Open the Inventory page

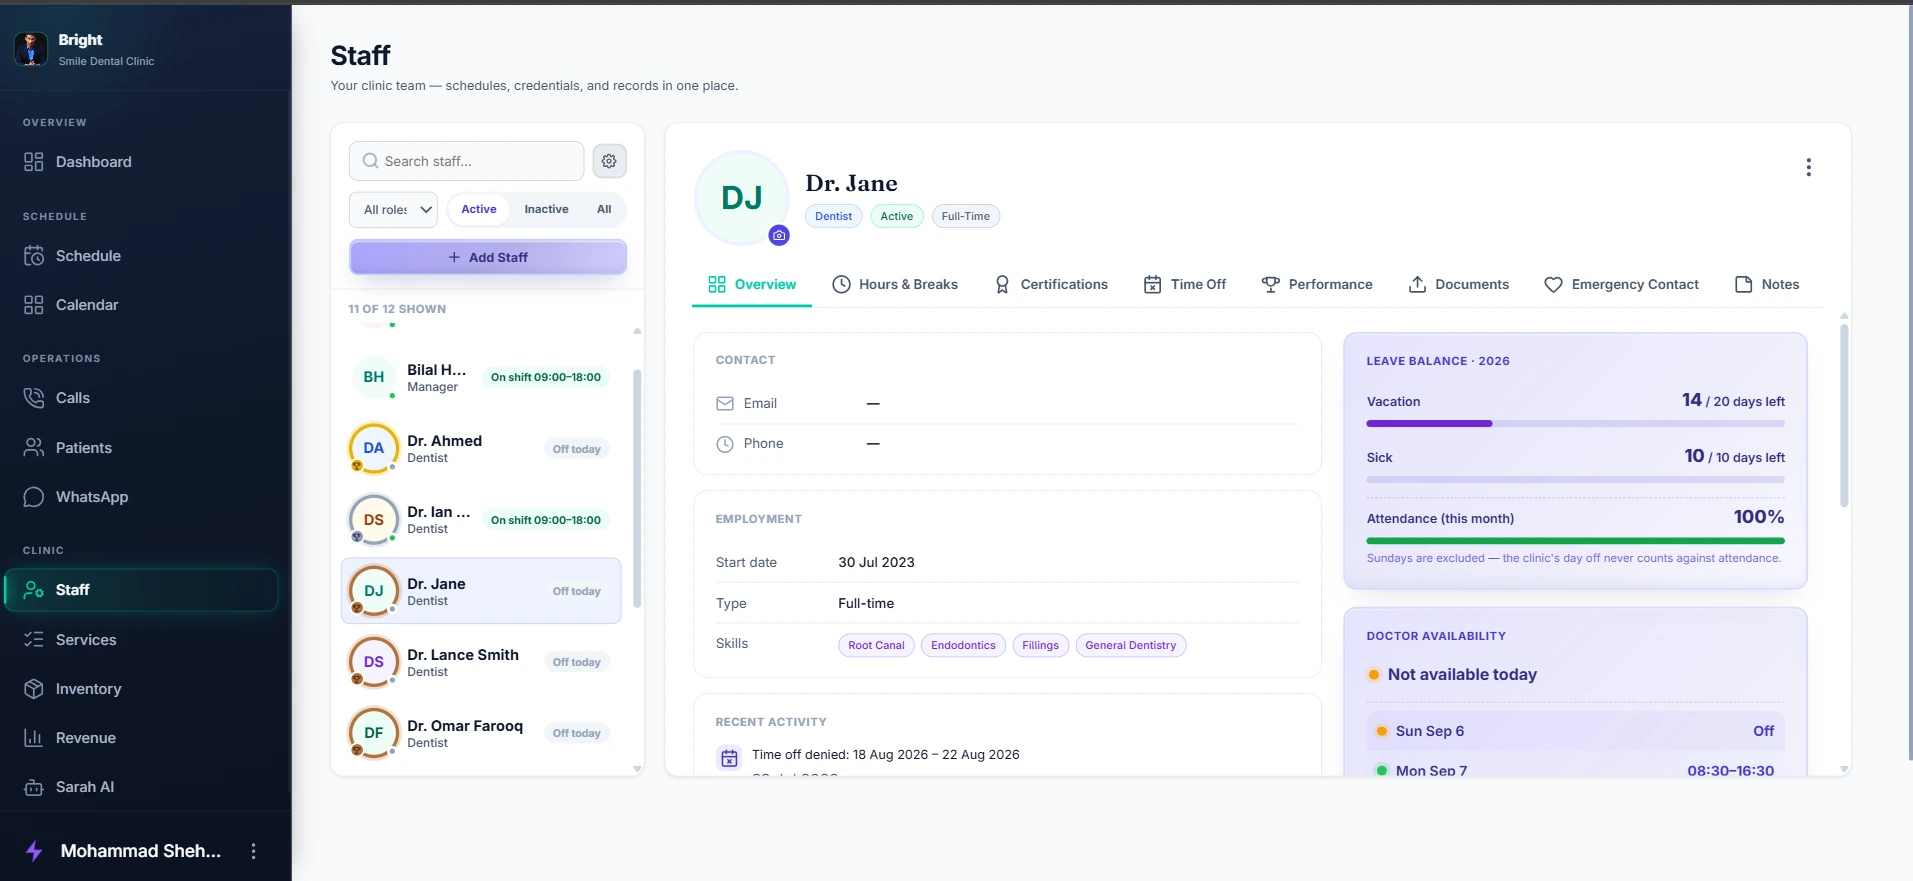[x=141, y=689]
